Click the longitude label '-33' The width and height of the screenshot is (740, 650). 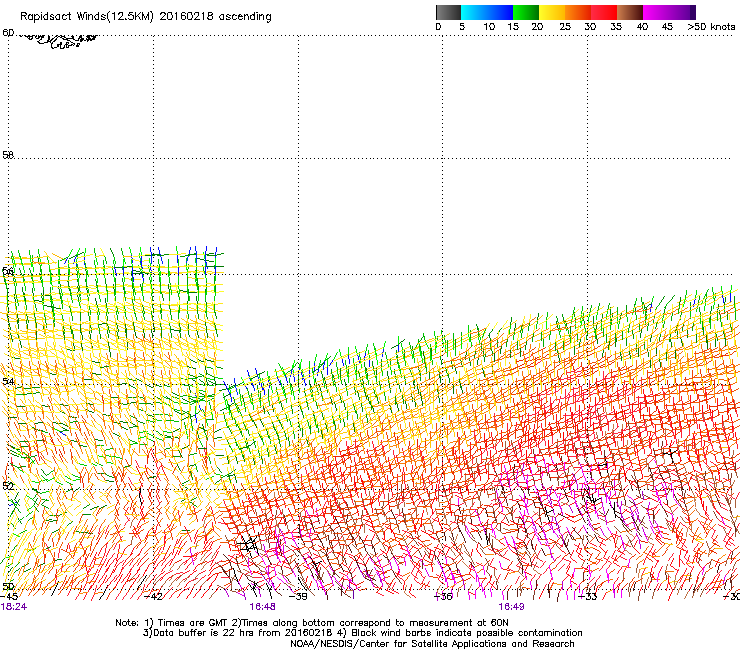pos(587,597)
